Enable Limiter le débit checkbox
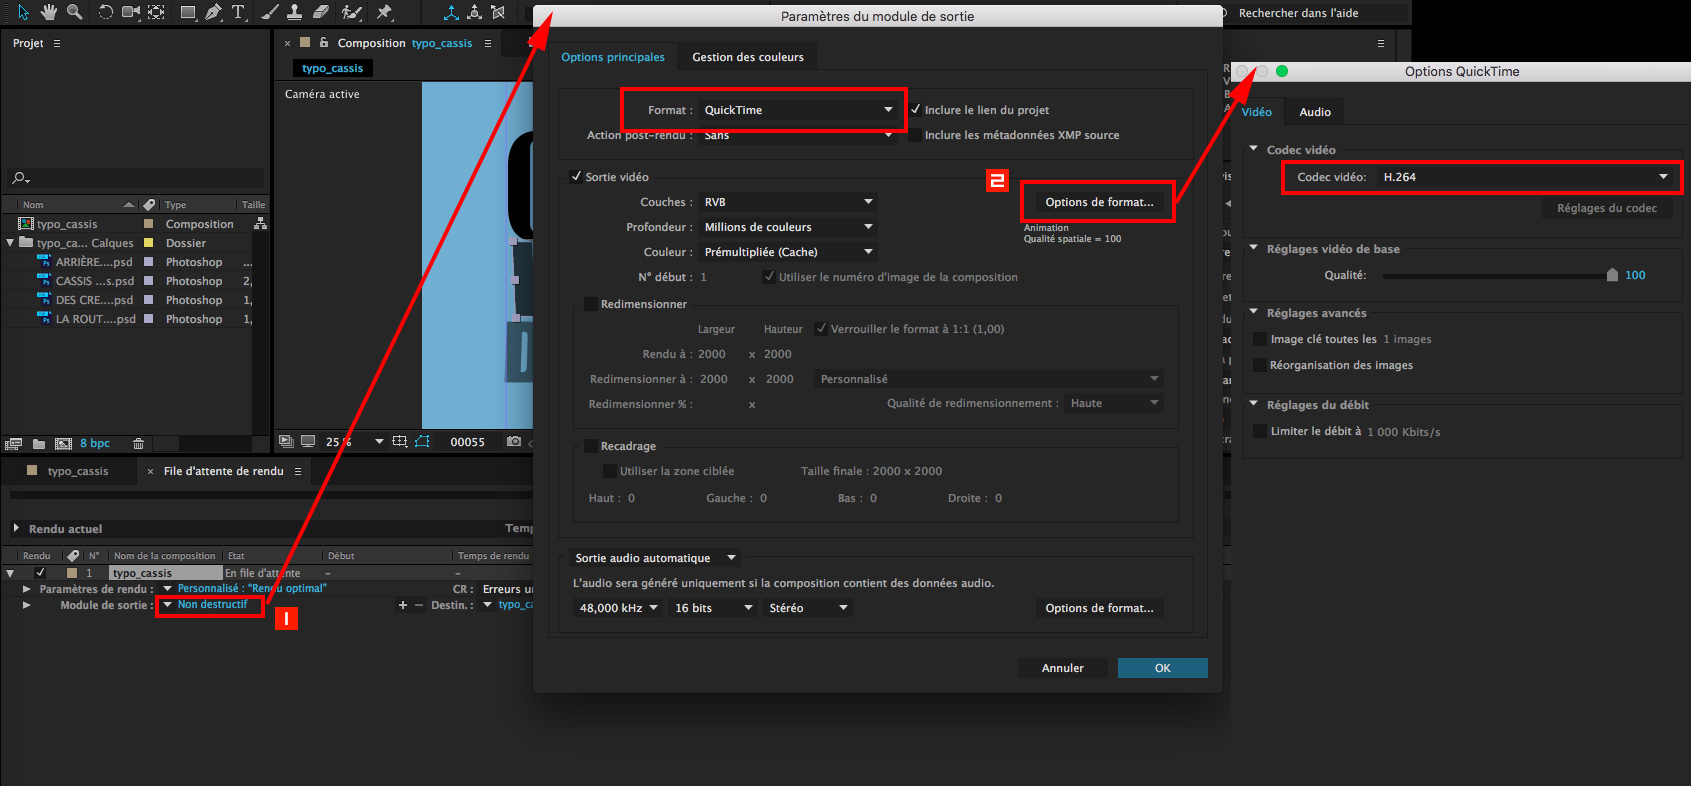The image size is (1691, 786). tap(1260, 431)
